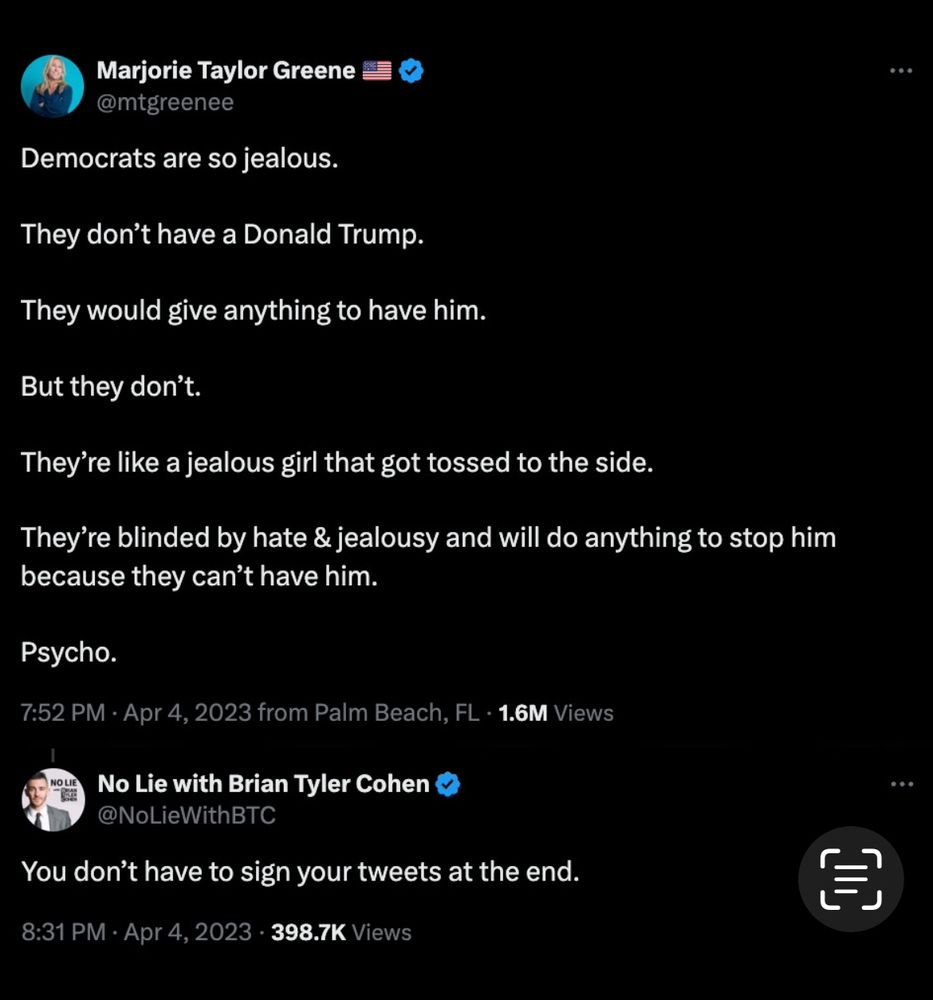Screen dimensions: 933x1000
Task: Click the verified badge beside Brian Tyler Cohen
Action: click(448, 784)
